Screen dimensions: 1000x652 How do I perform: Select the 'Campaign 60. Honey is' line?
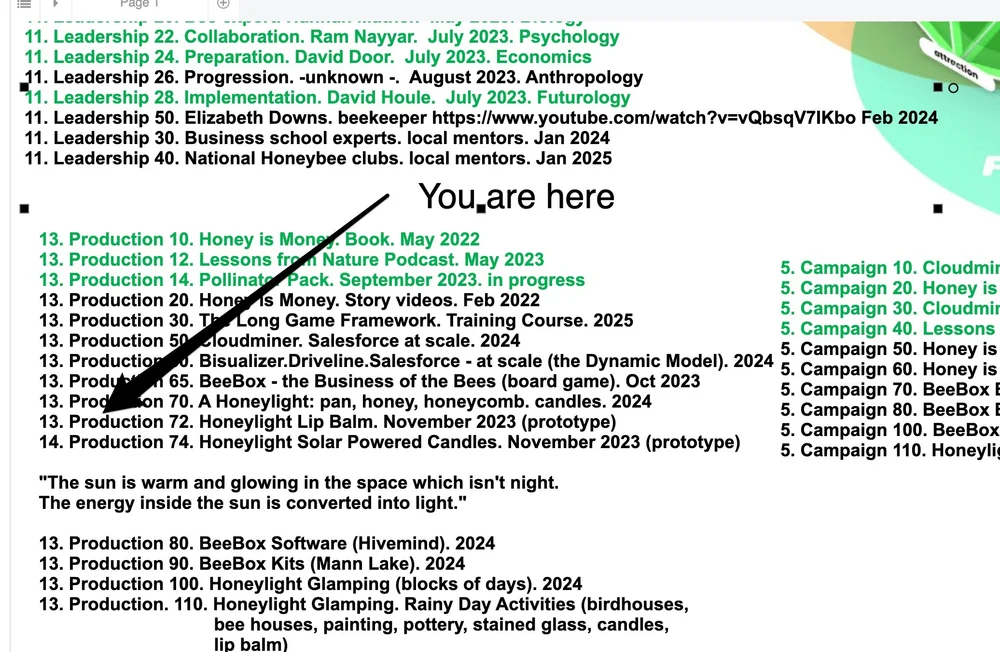890,370
